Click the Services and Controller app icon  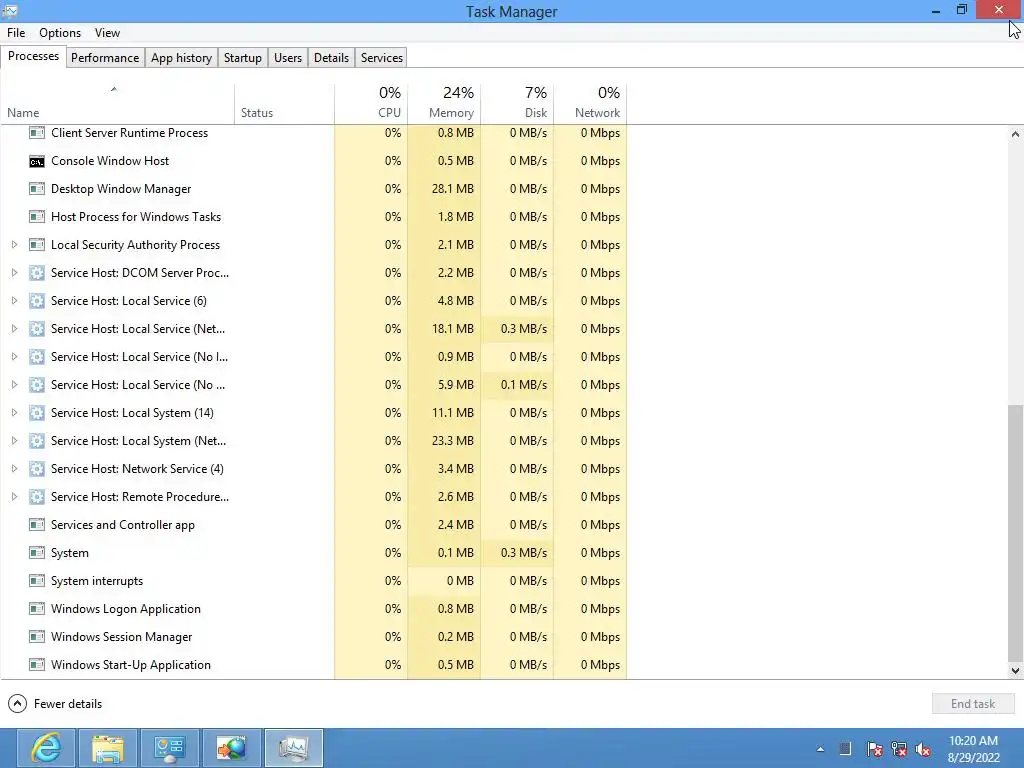[37, 525]
